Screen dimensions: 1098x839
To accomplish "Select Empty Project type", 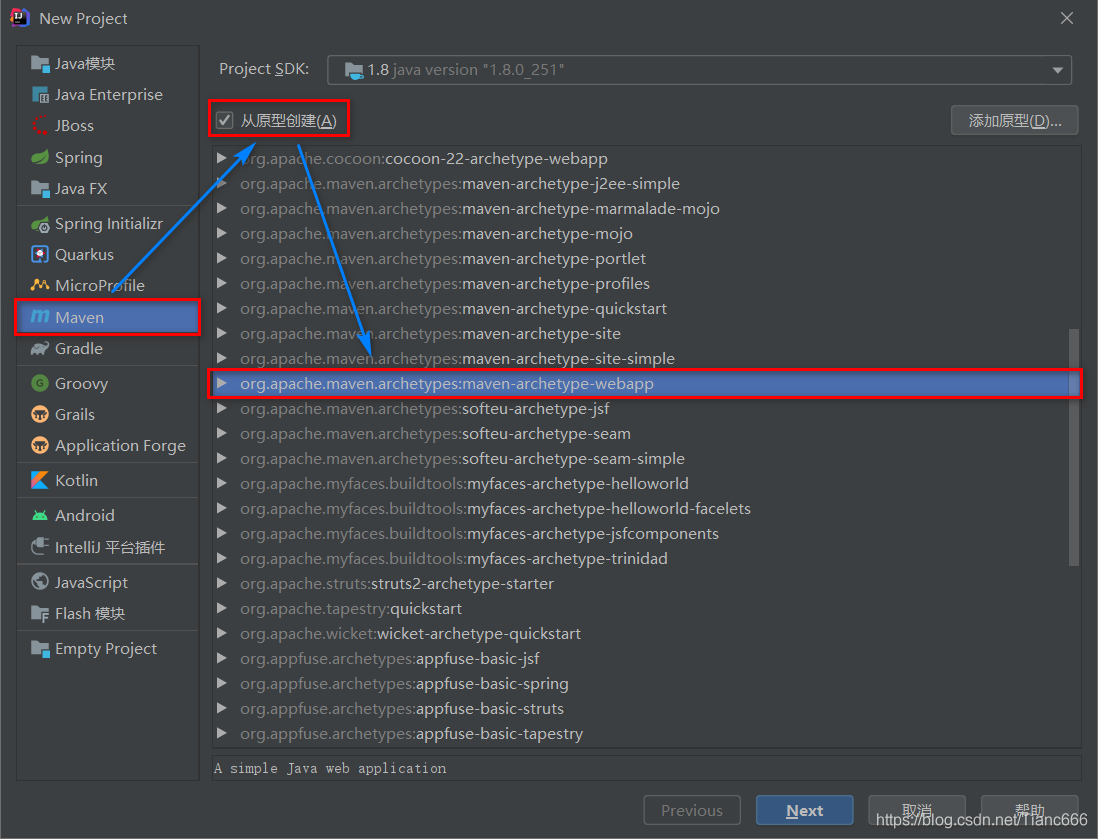I will [108, 649].
